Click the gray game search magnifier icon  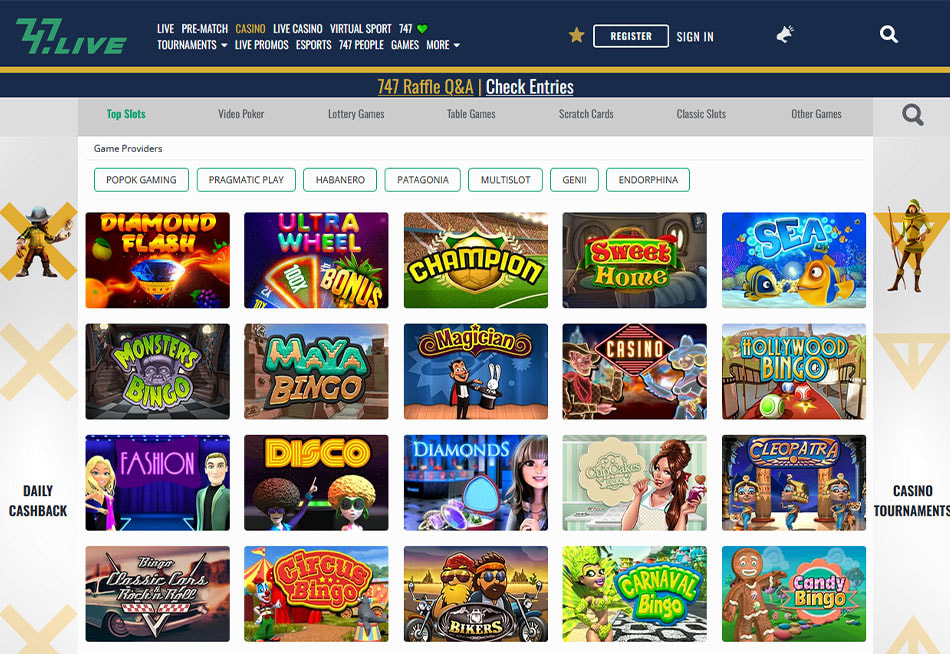912,115
